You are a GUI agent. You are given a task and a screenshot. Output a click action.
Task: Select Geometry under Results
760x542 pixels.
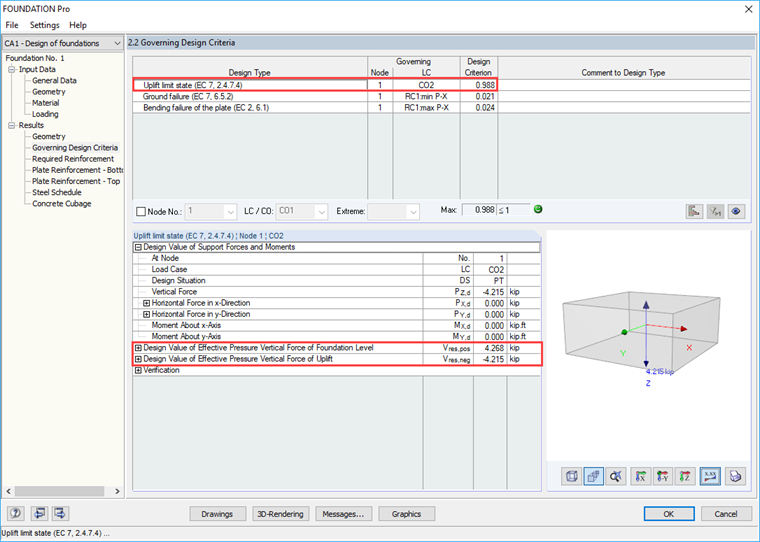48,136
